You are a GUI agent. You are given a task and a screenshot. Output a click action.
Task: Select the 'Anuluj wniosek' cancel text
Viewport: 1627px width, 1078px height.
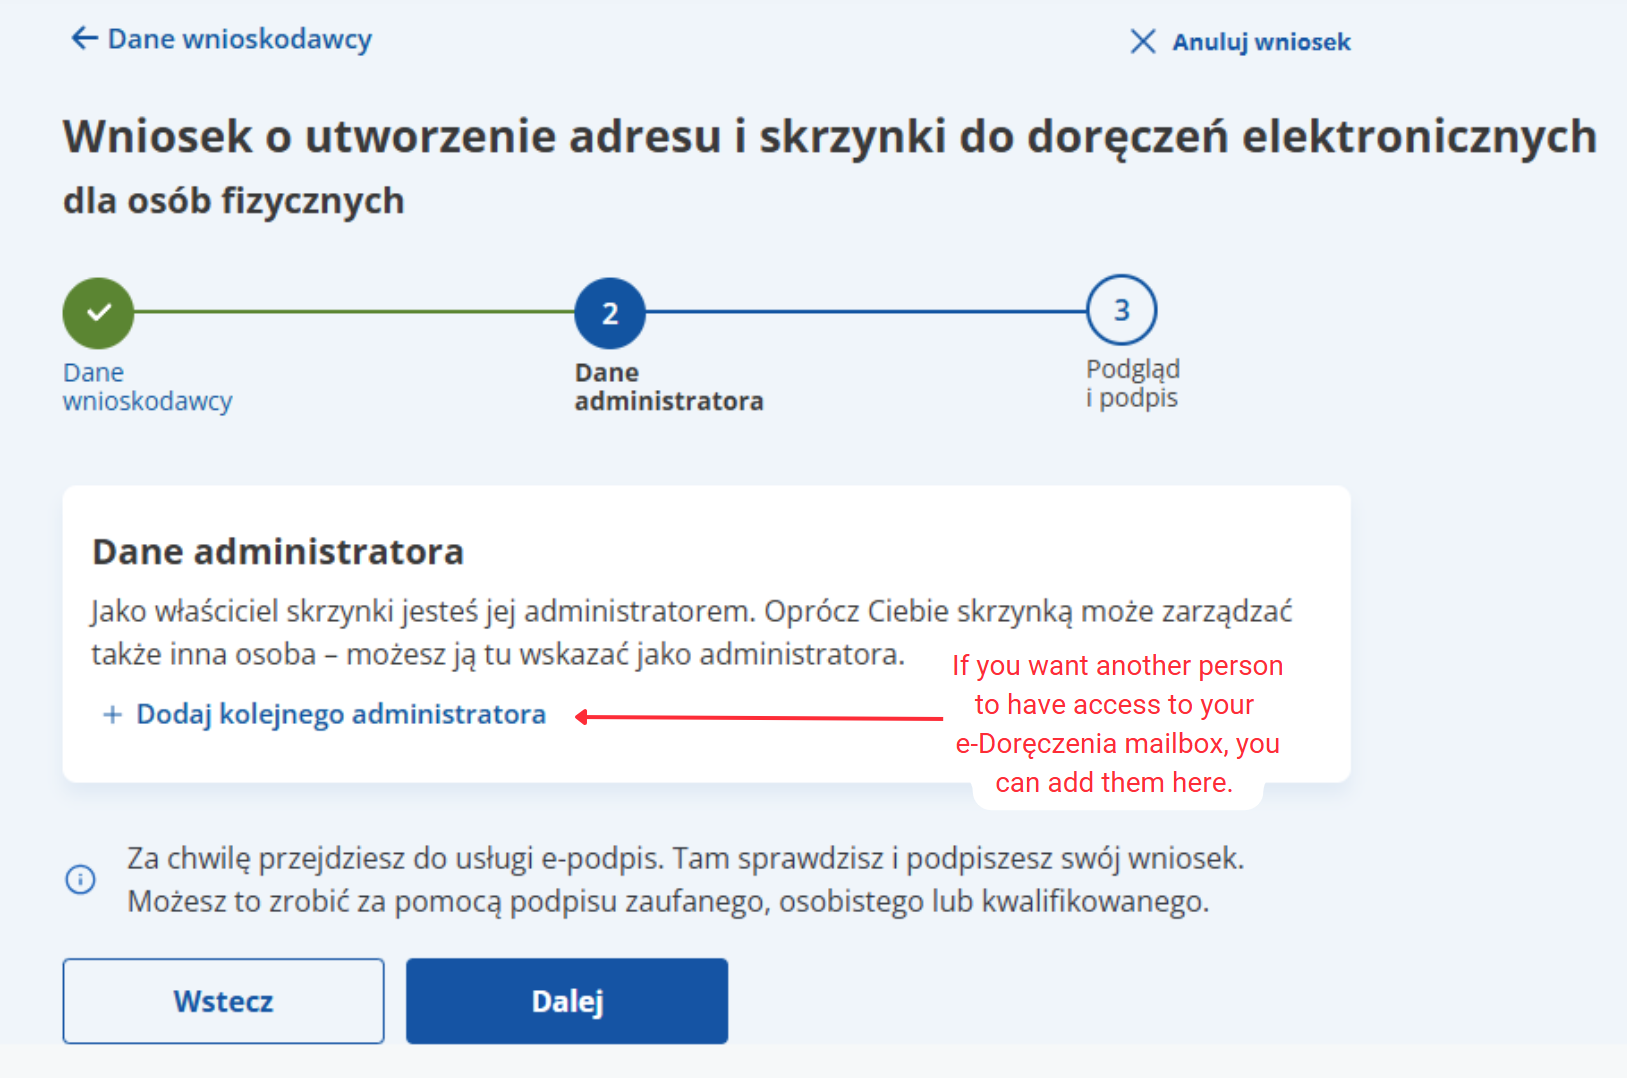point(1261,42)
